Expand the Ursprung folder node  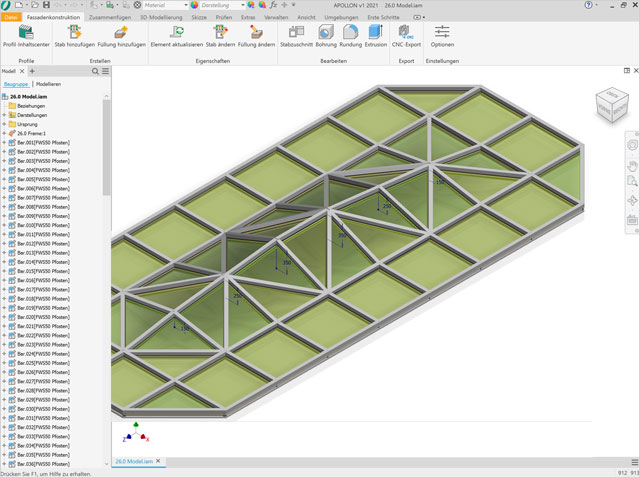pos(4,123)
